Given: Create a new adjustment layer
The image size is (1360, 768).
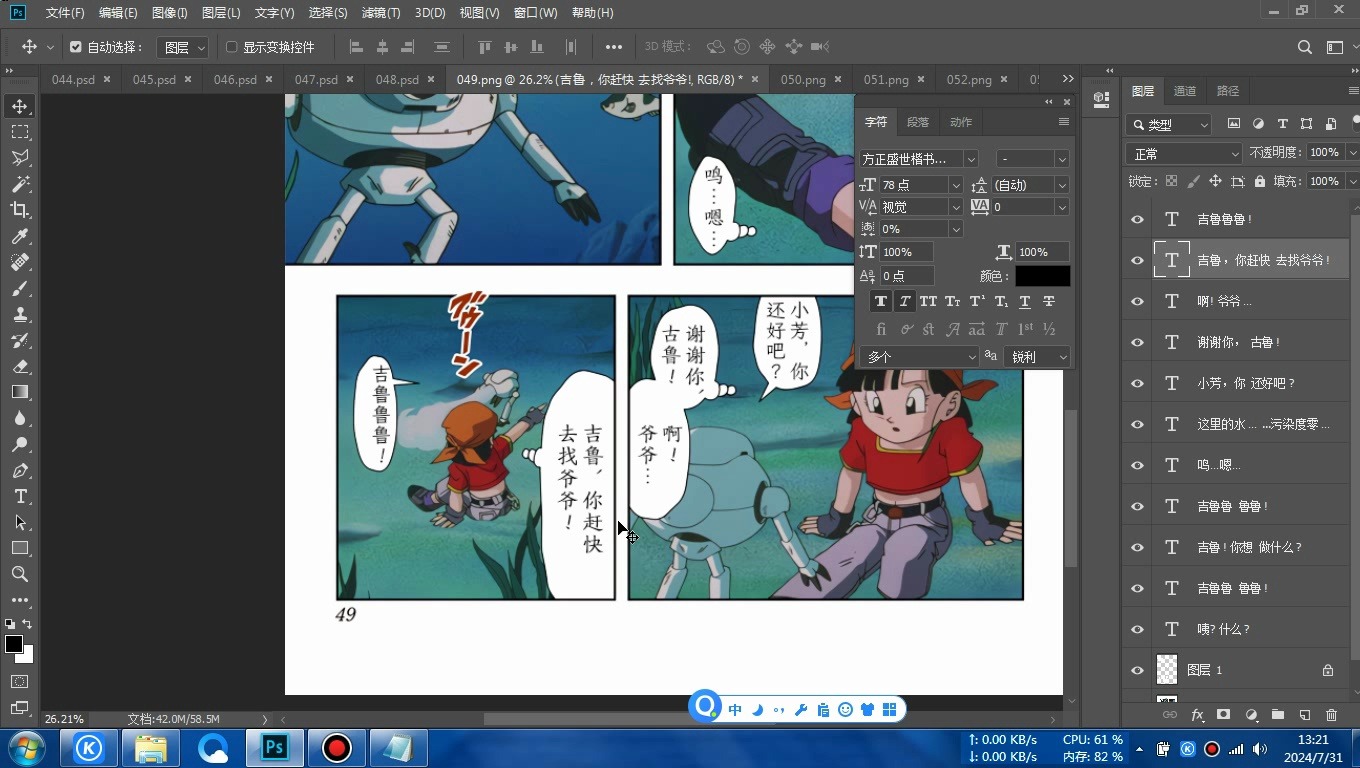Looking at the screenshot, I should pos(1251,715).
